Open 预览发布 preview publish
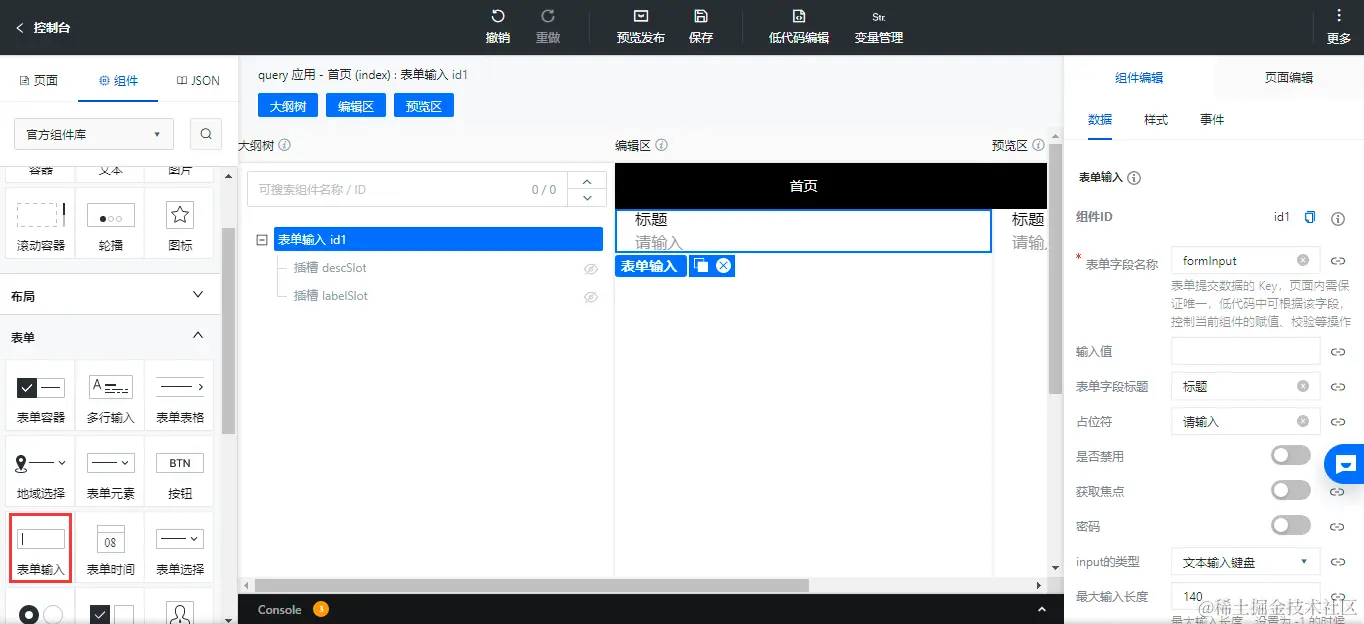This screenshot has width=1364, height=624. tap(641, 27)
